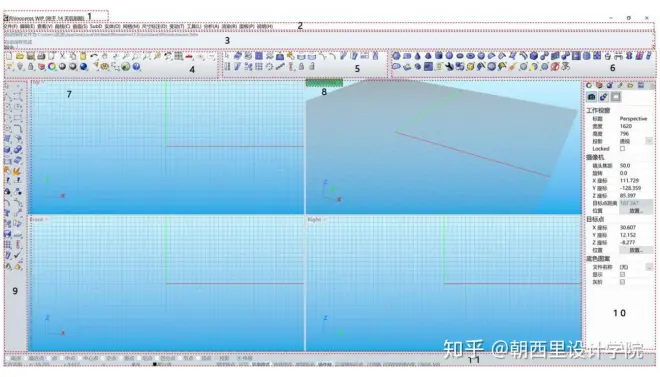Viewport: 660px width, 377px height.
Task: Click 放置 button under 摄像机 section
Action: [x=636, y=210]
